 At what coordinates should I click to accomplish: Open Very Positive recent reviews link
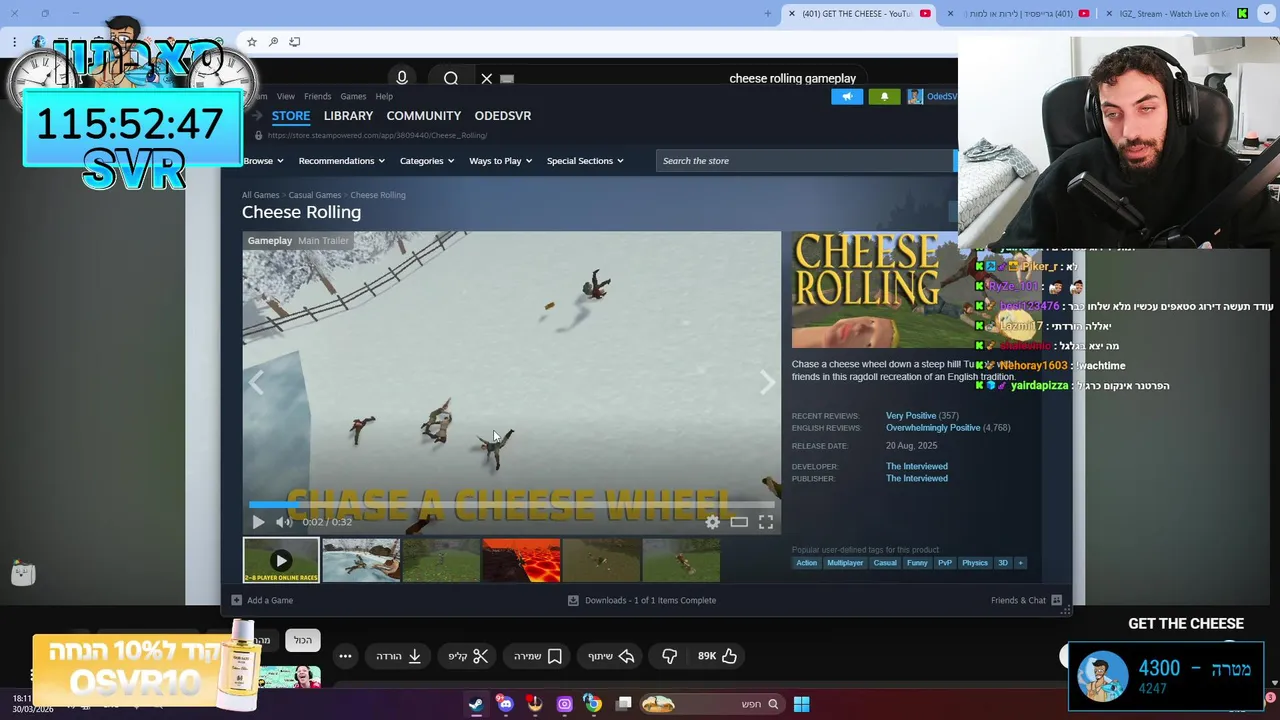[911, 416]
